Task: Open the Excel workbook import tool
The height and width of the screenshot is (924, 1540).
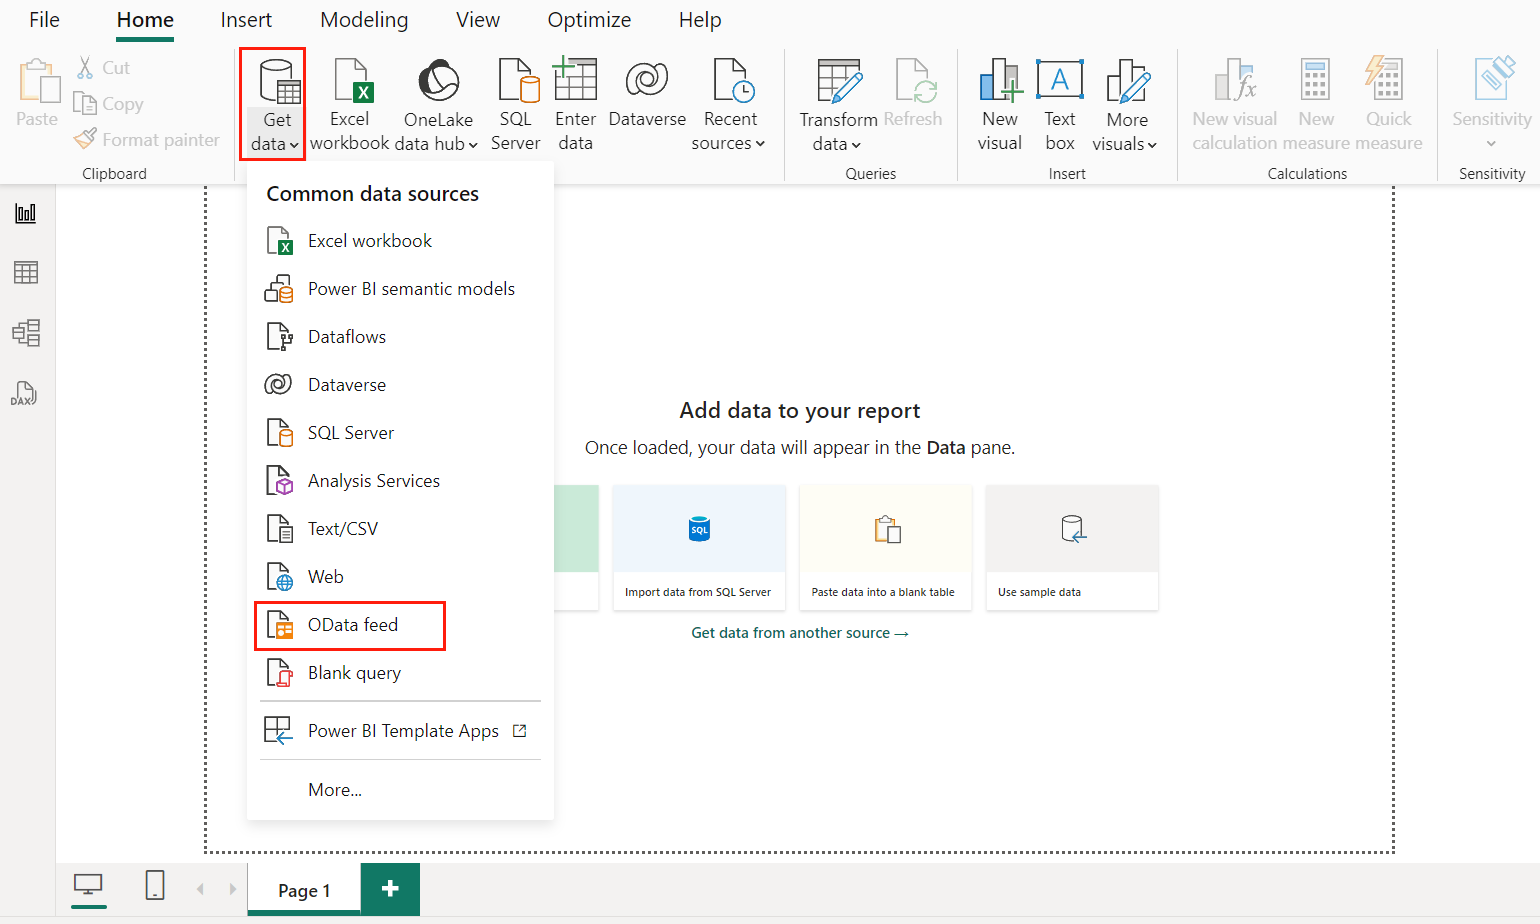Action: 349,103
